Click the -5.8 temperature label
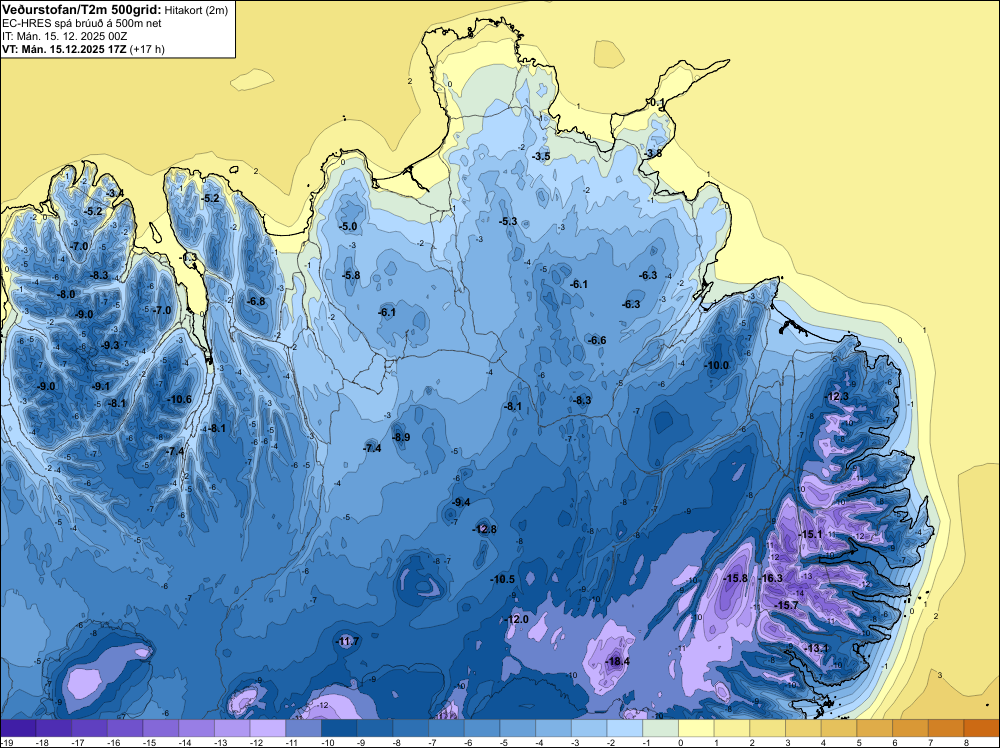1000x748 pixels. [x=351, y=275]
